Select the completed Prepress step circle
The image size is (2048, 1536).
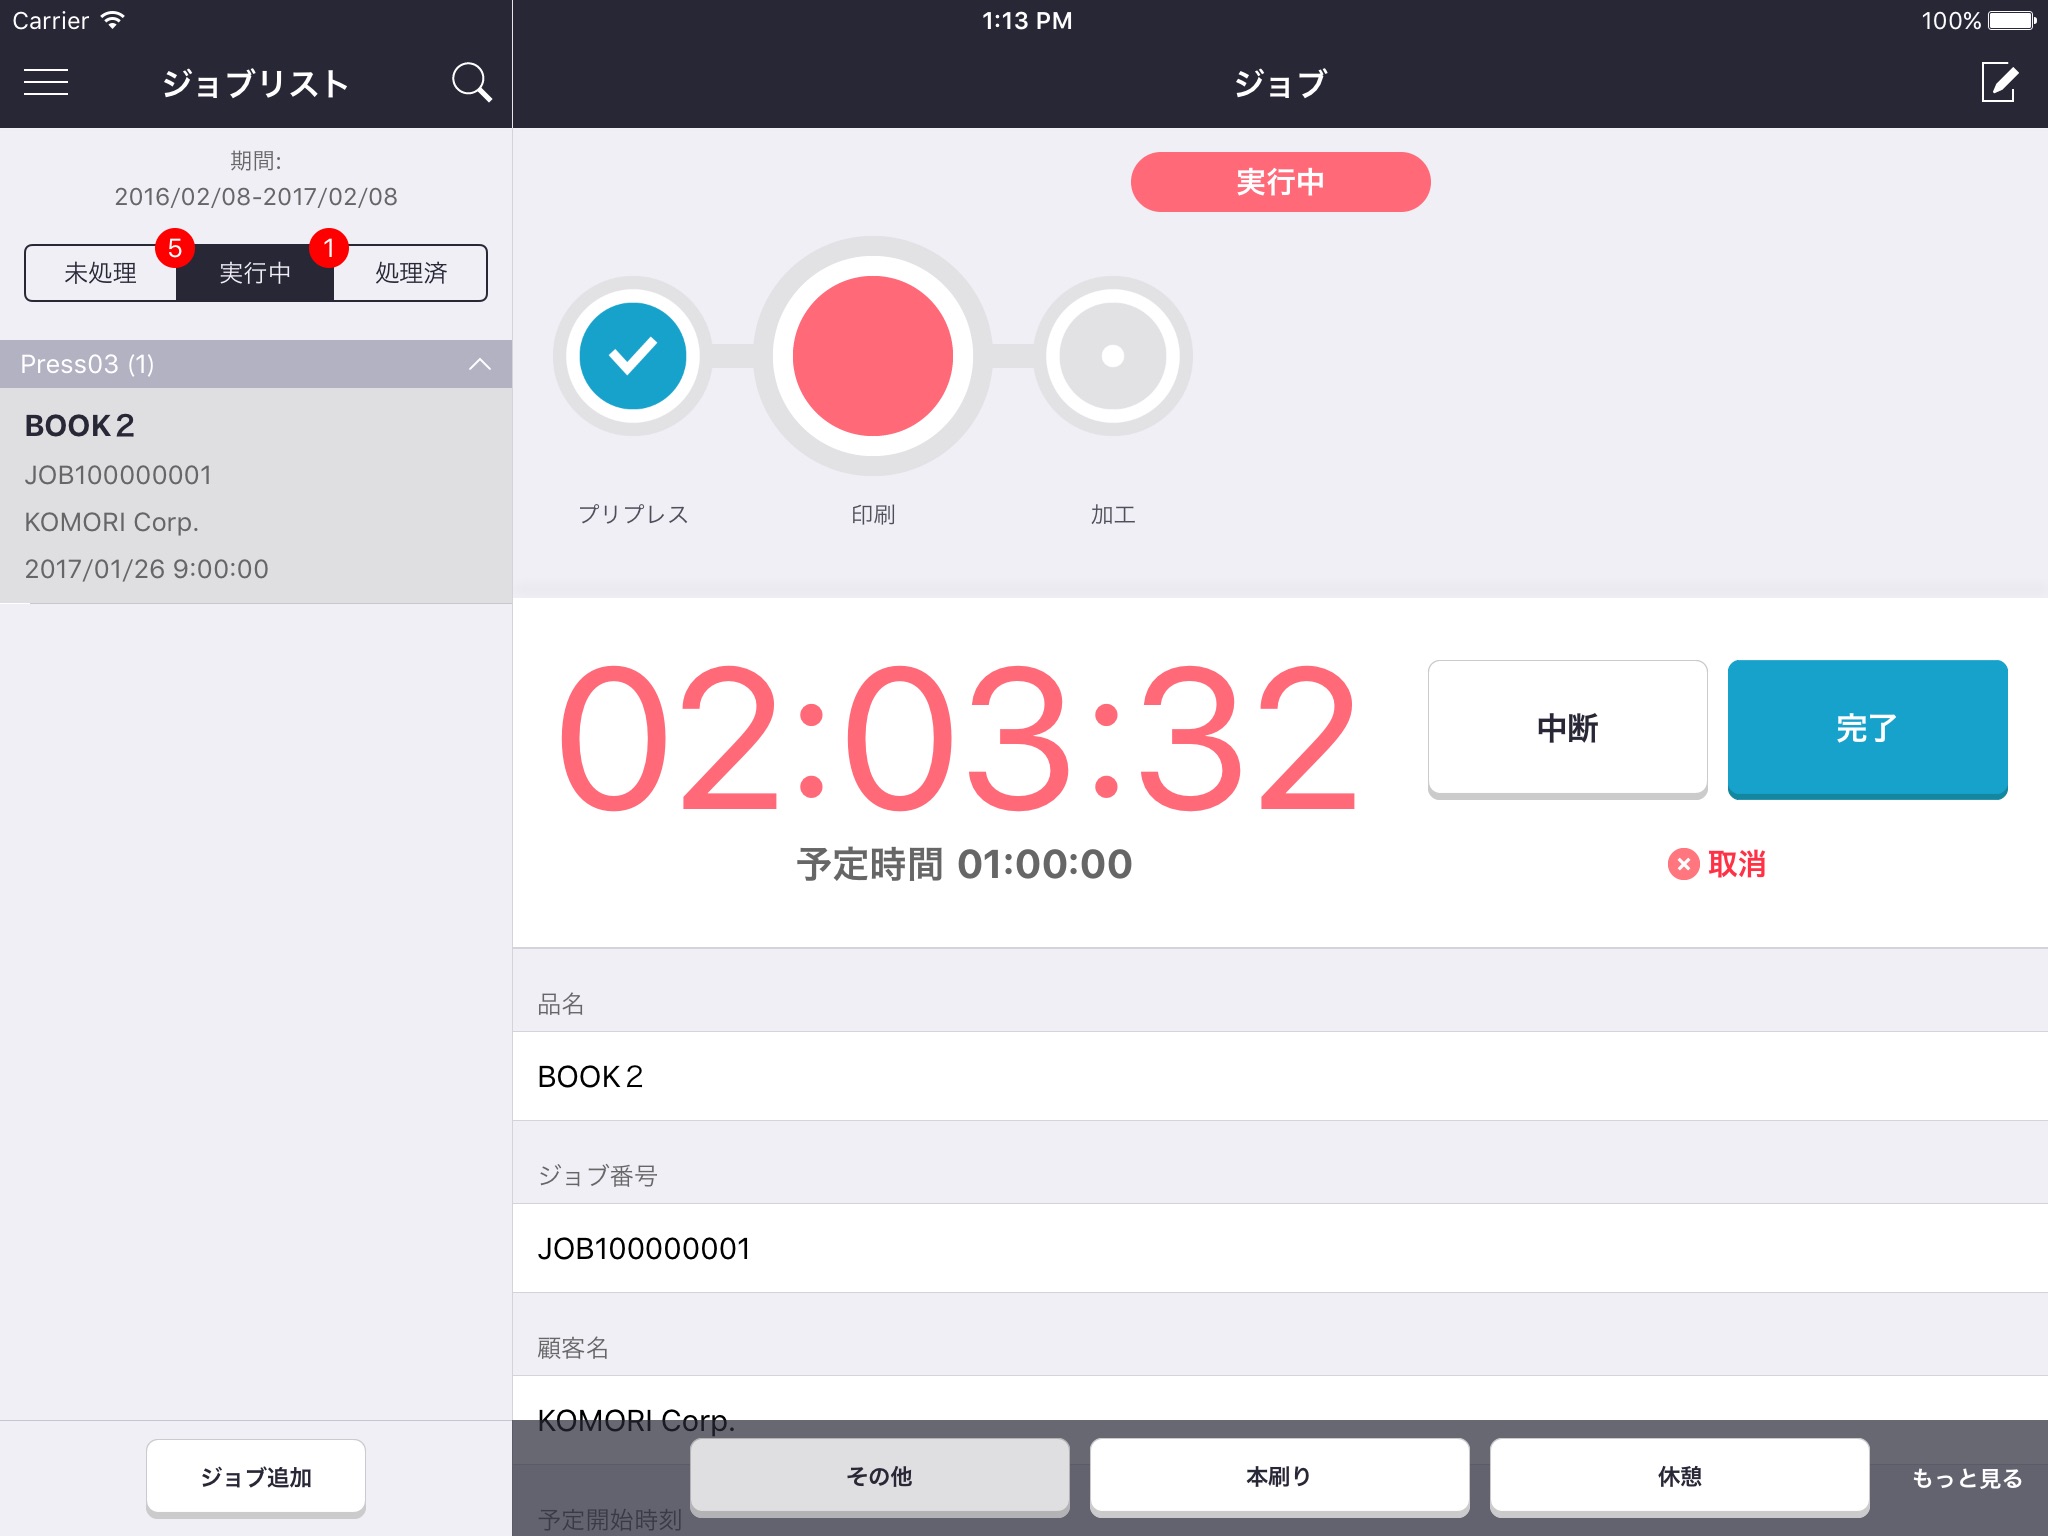pyautogui.click(x=633, y=356)
